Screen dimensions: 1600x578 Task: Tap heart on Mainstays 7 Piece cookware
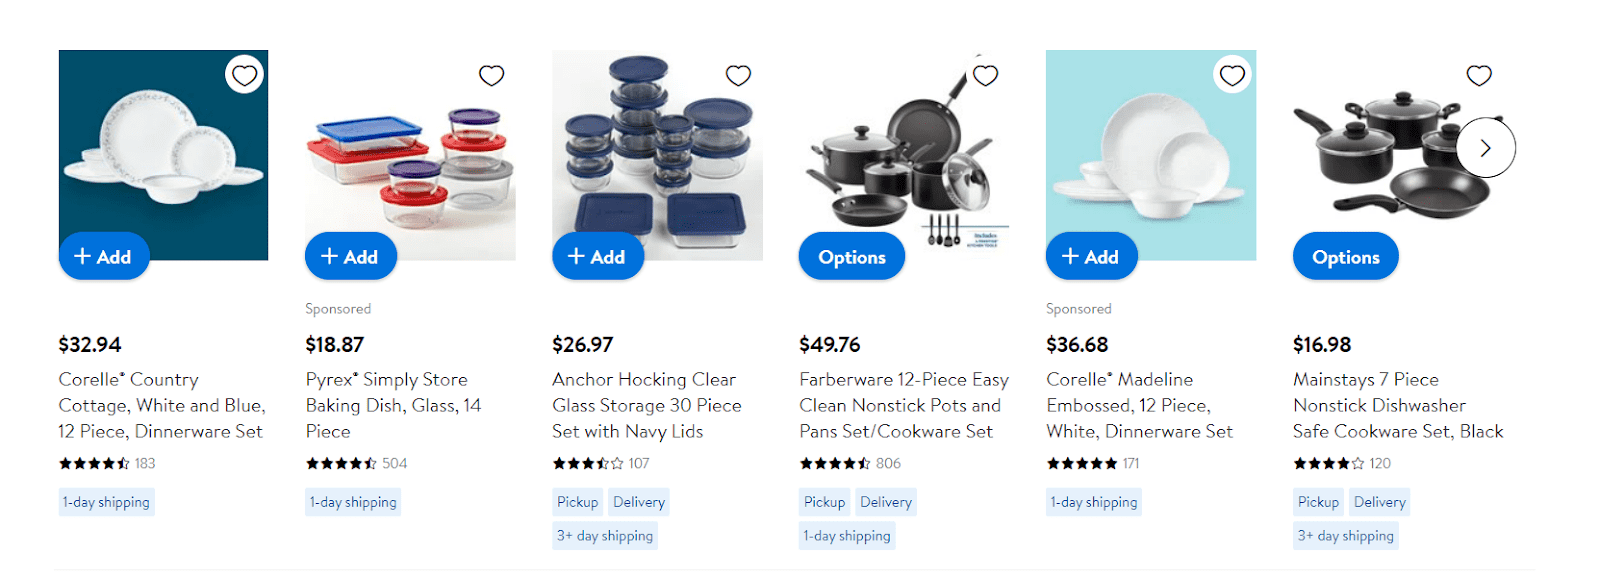click(x=1479, y=75)
